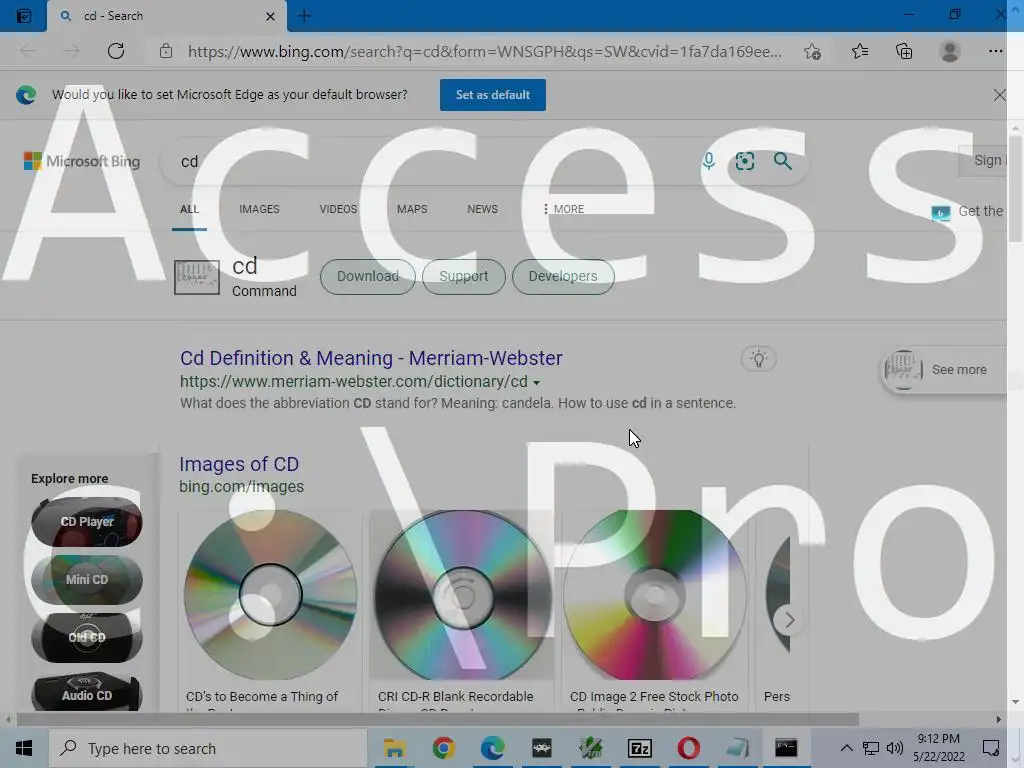Image resolution: width=1024 pixels, height=768 pixels.
Task: Click the Support pill button
Action: coord(464,276)
